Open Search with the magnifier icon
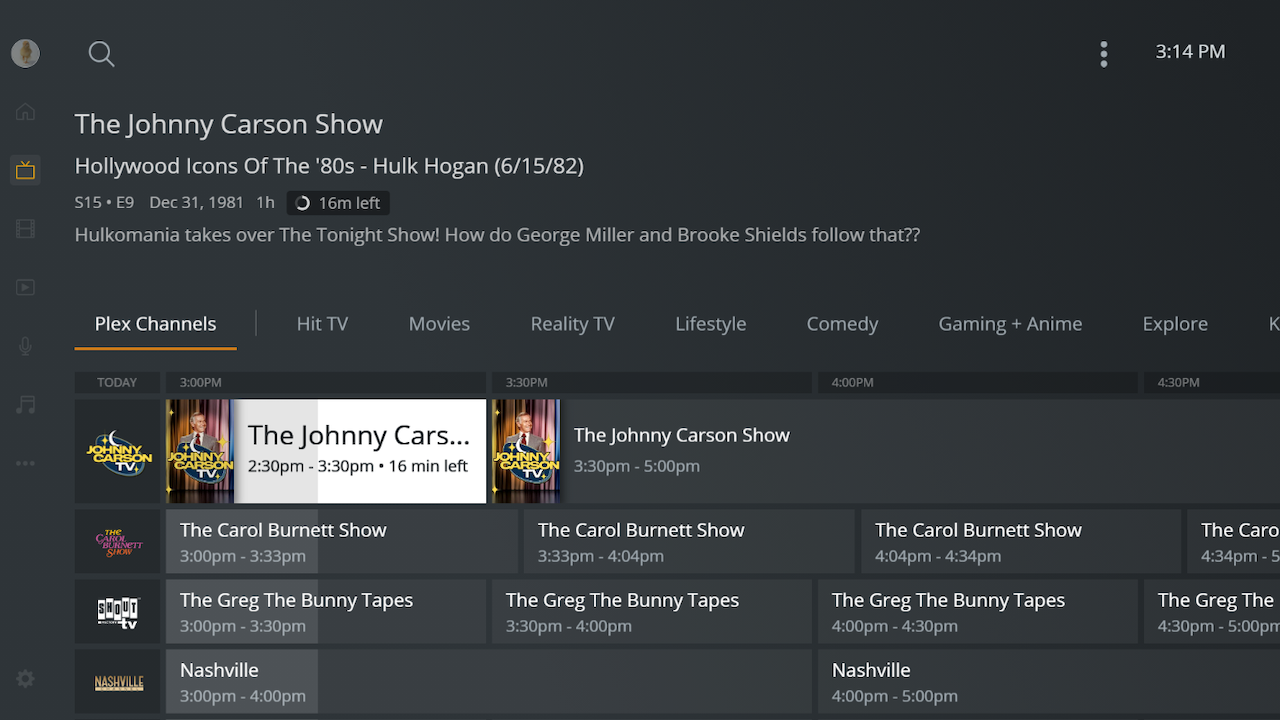Viewport: 1280px width, 720px height. point(101,54)
